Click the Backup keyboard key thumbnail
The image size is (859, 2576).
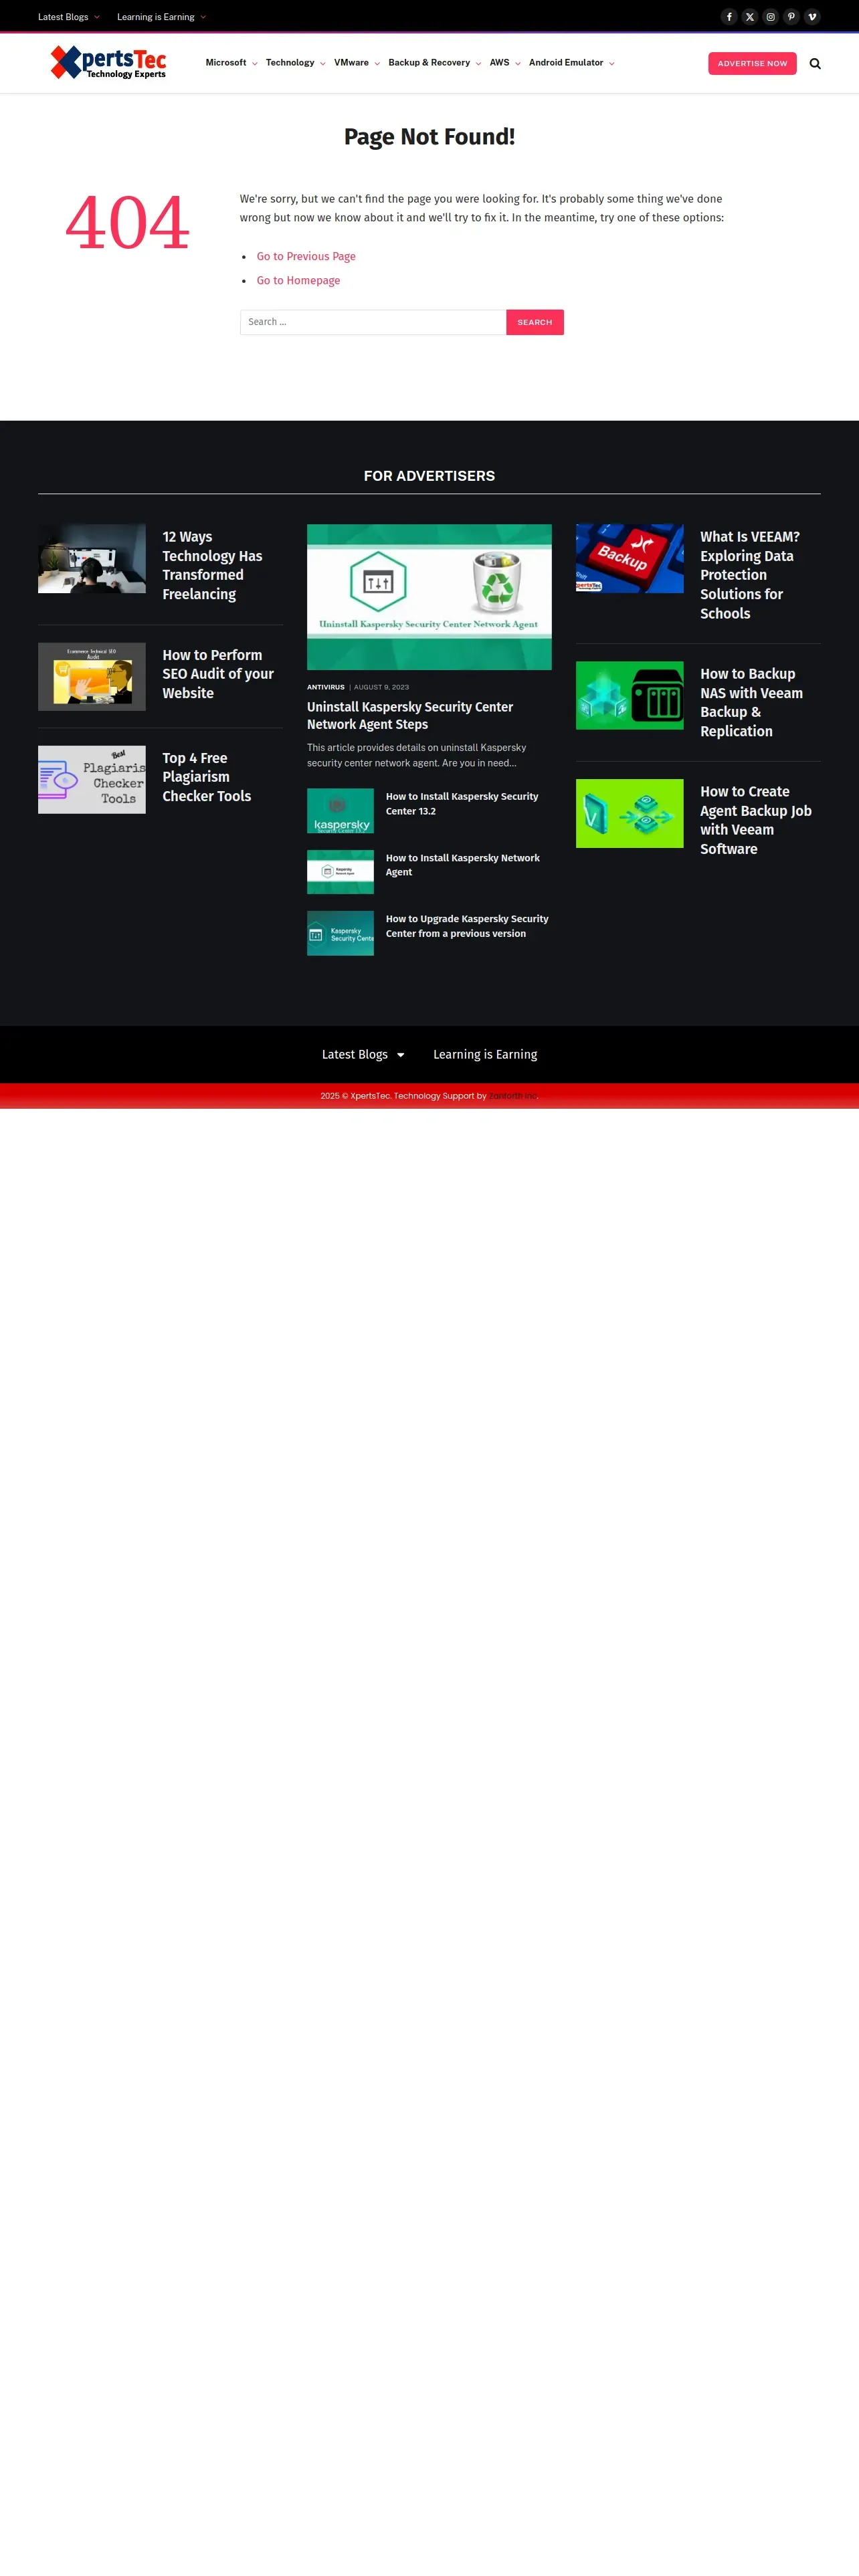pos(630,559)
